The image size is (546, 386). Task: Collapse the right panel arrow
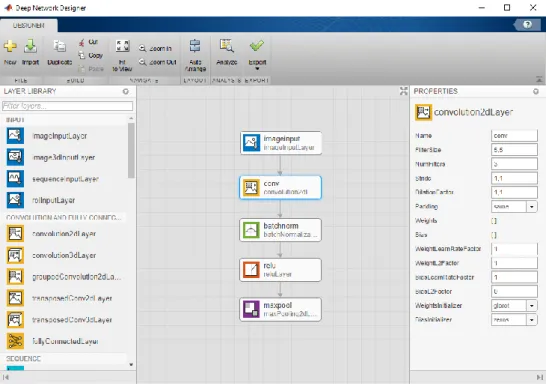[x=539, y=377]
